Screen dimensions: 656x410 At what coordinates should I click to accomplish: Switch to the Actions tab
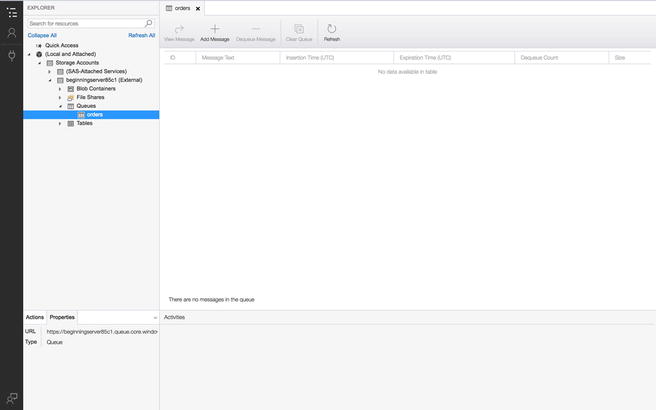(35, 317)
